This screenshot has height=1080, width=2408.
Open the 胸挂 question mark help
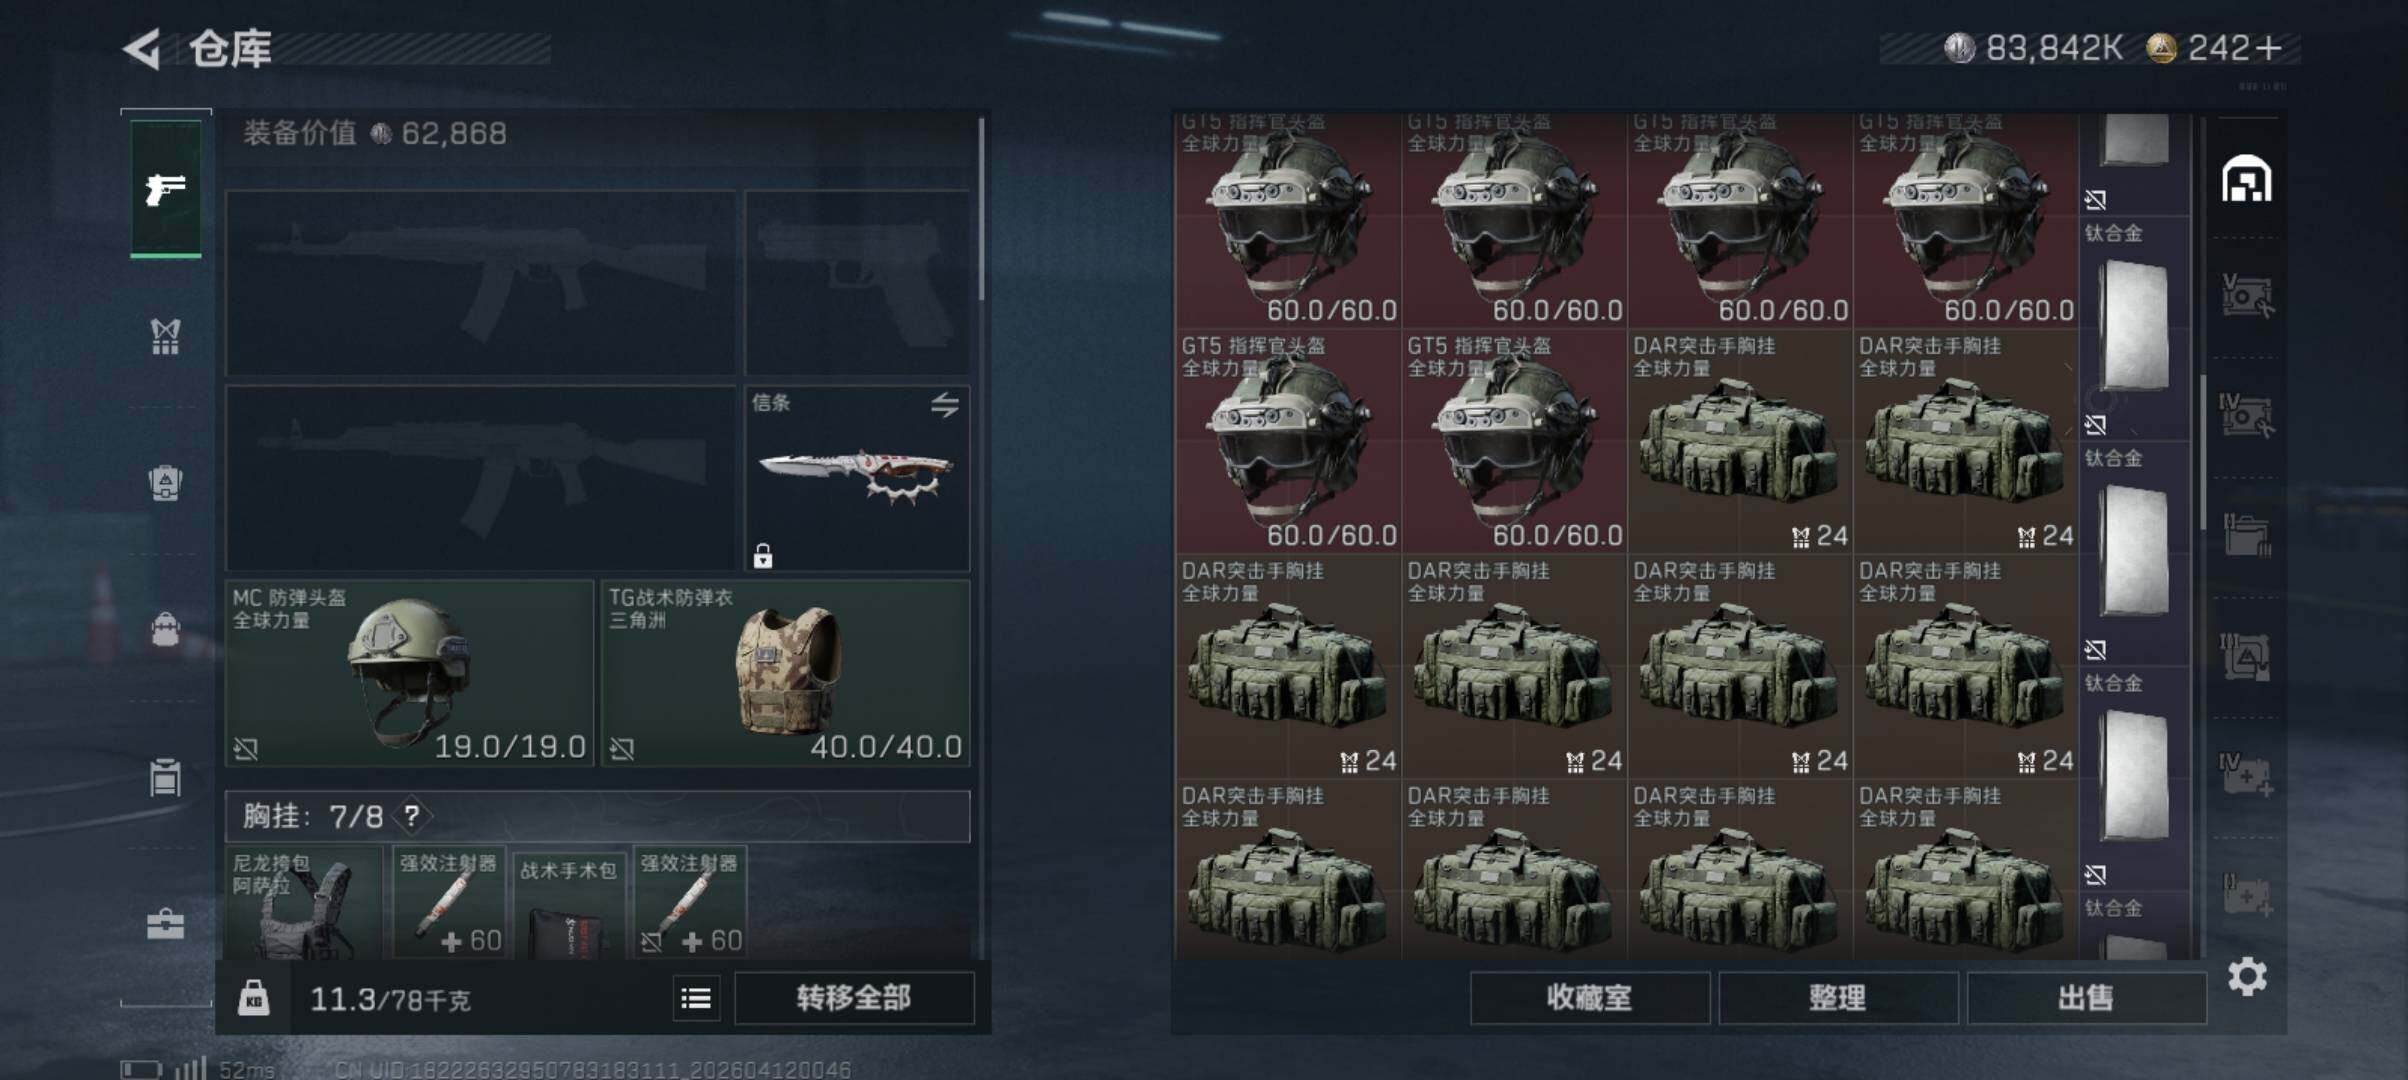click(x=412, y=816)
